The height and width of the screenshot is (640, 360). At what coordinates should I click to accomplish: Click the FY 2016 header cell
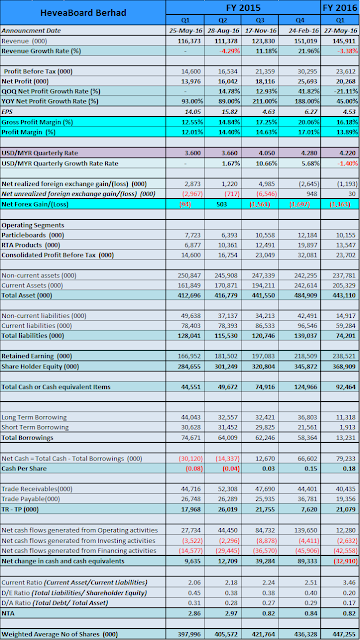pos(340,7)
